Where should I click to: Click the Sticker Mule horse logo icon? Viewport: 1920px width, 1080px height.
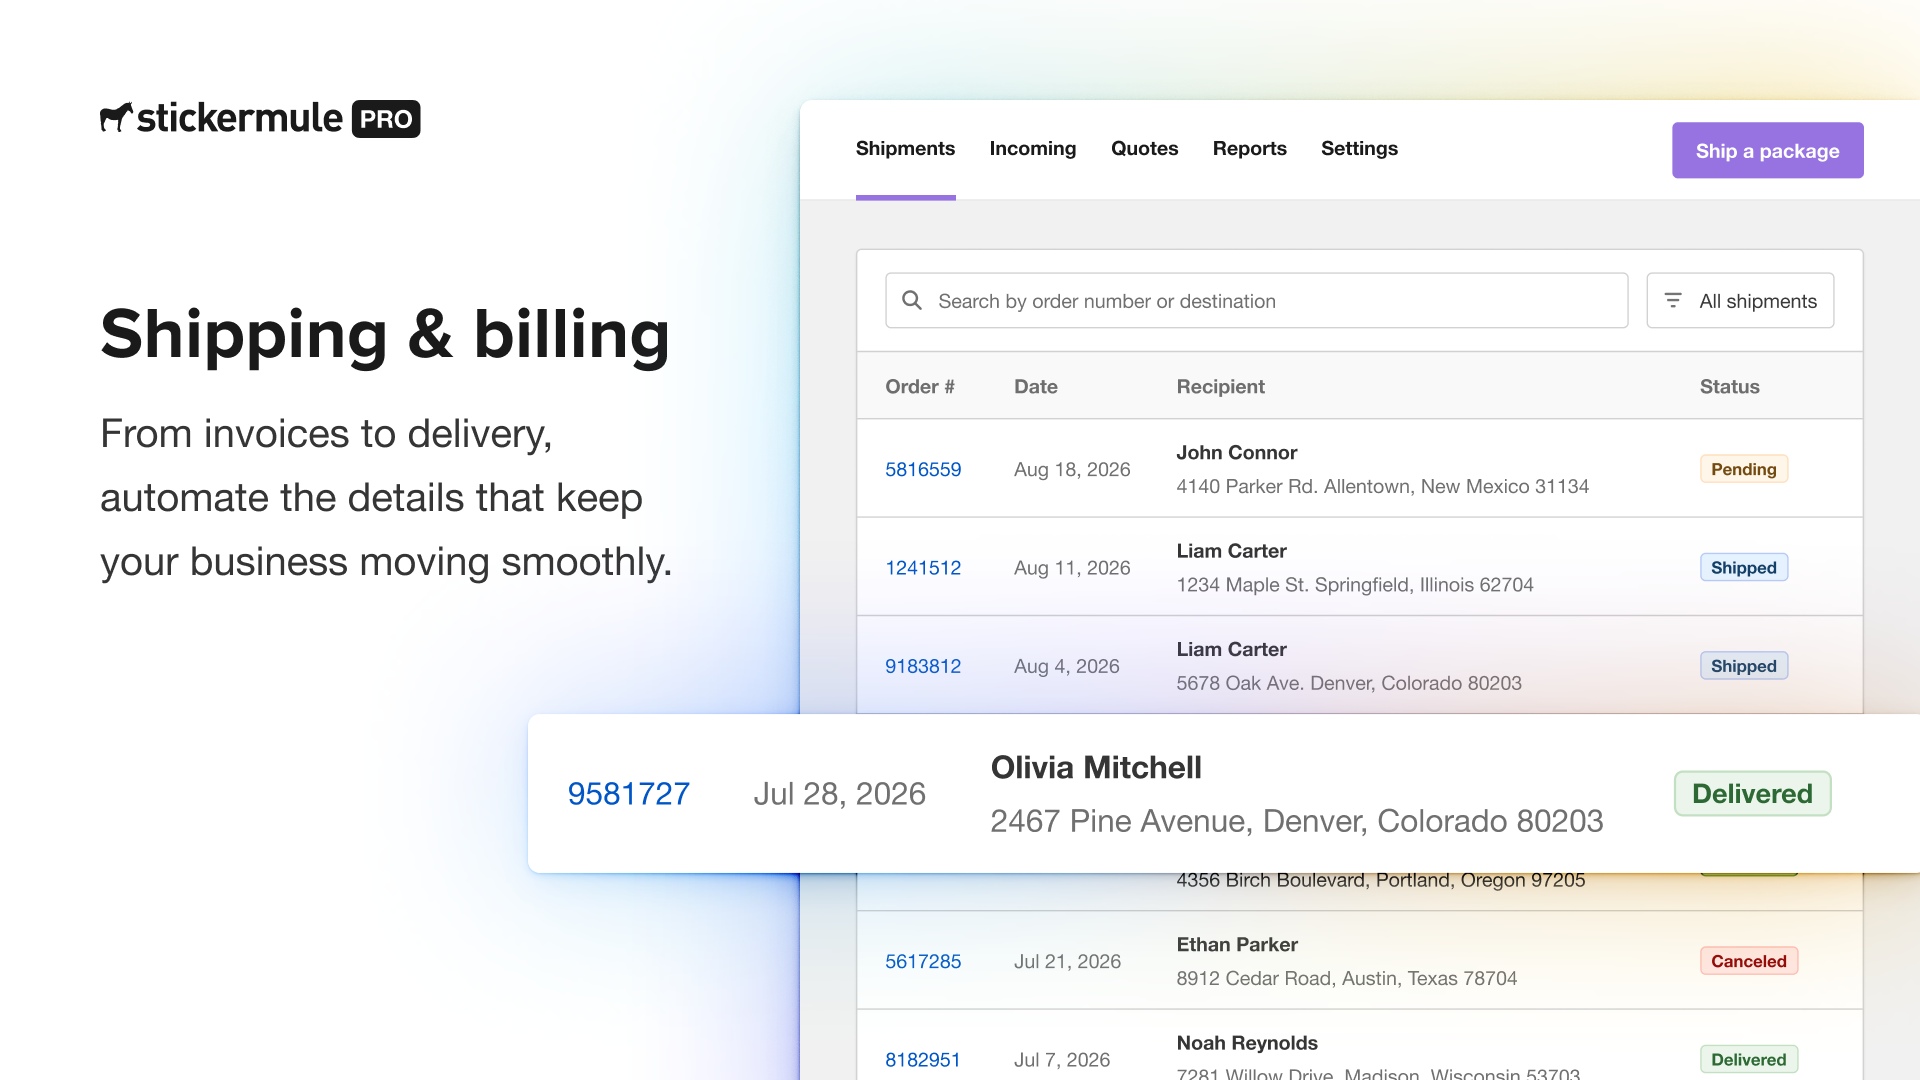[x=116, y=118]
